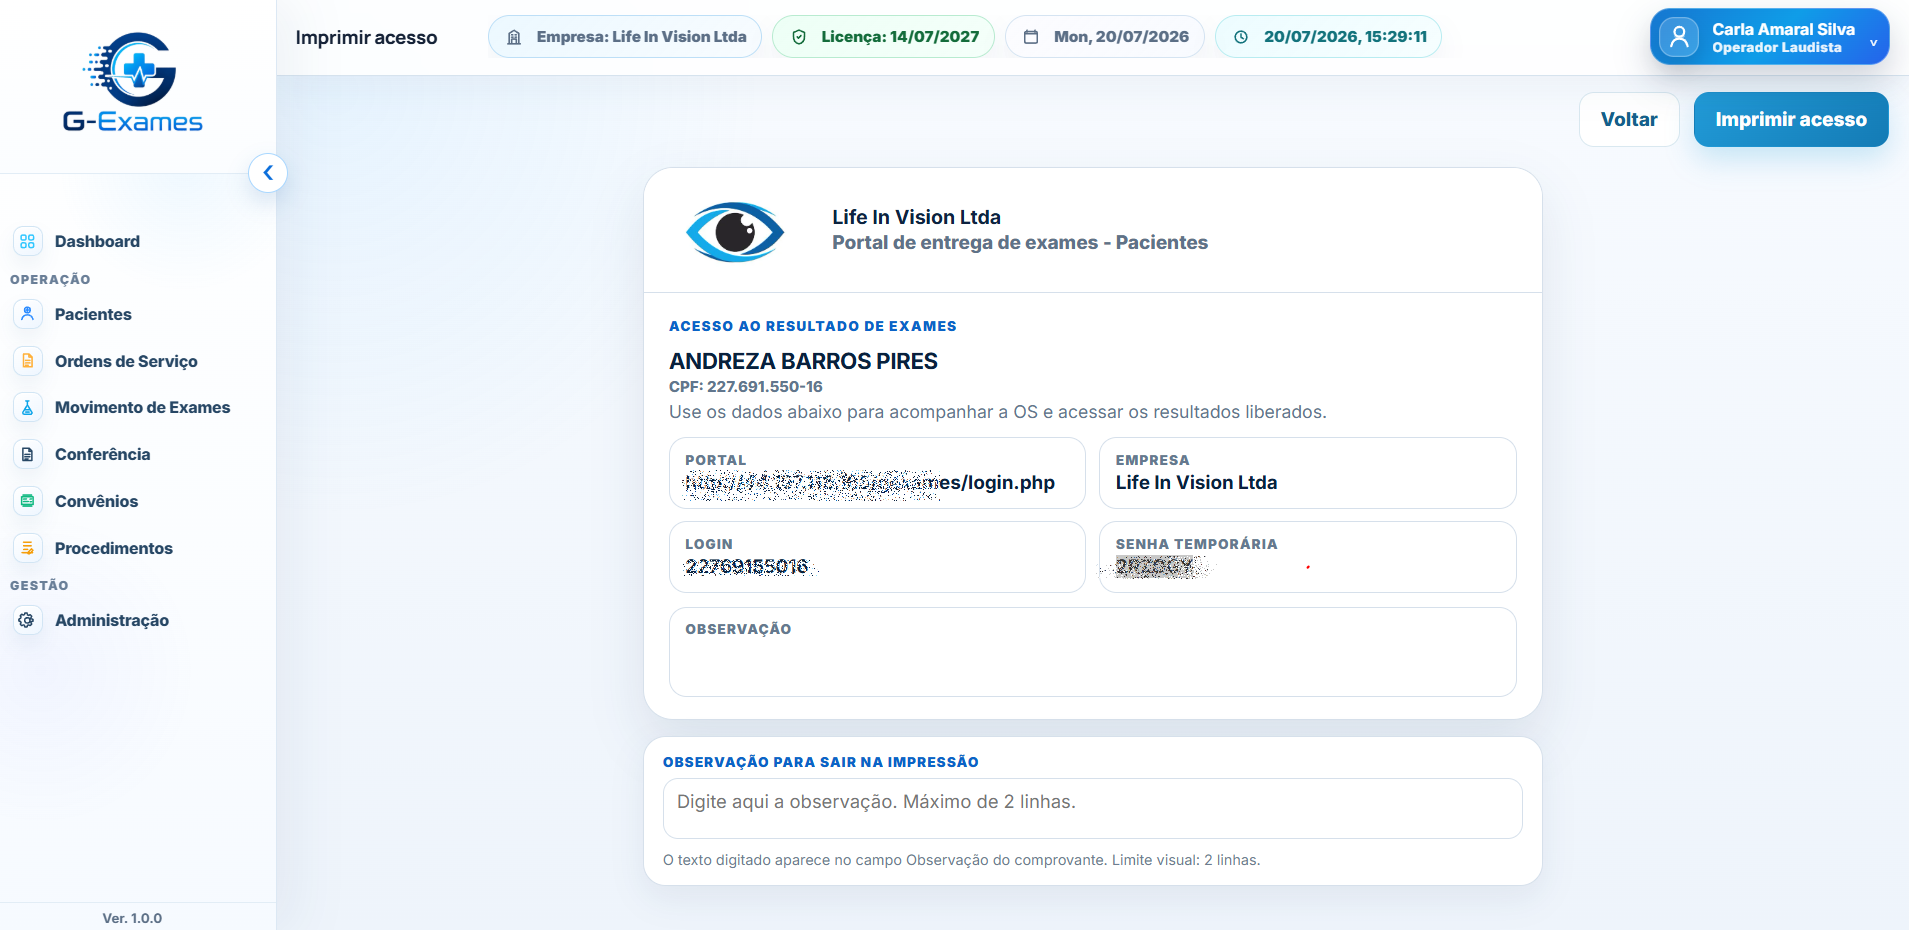Click the Portal de entrega de exames subtitle
This screenshot has height=930, width=1909.
tap(1020, 243)
